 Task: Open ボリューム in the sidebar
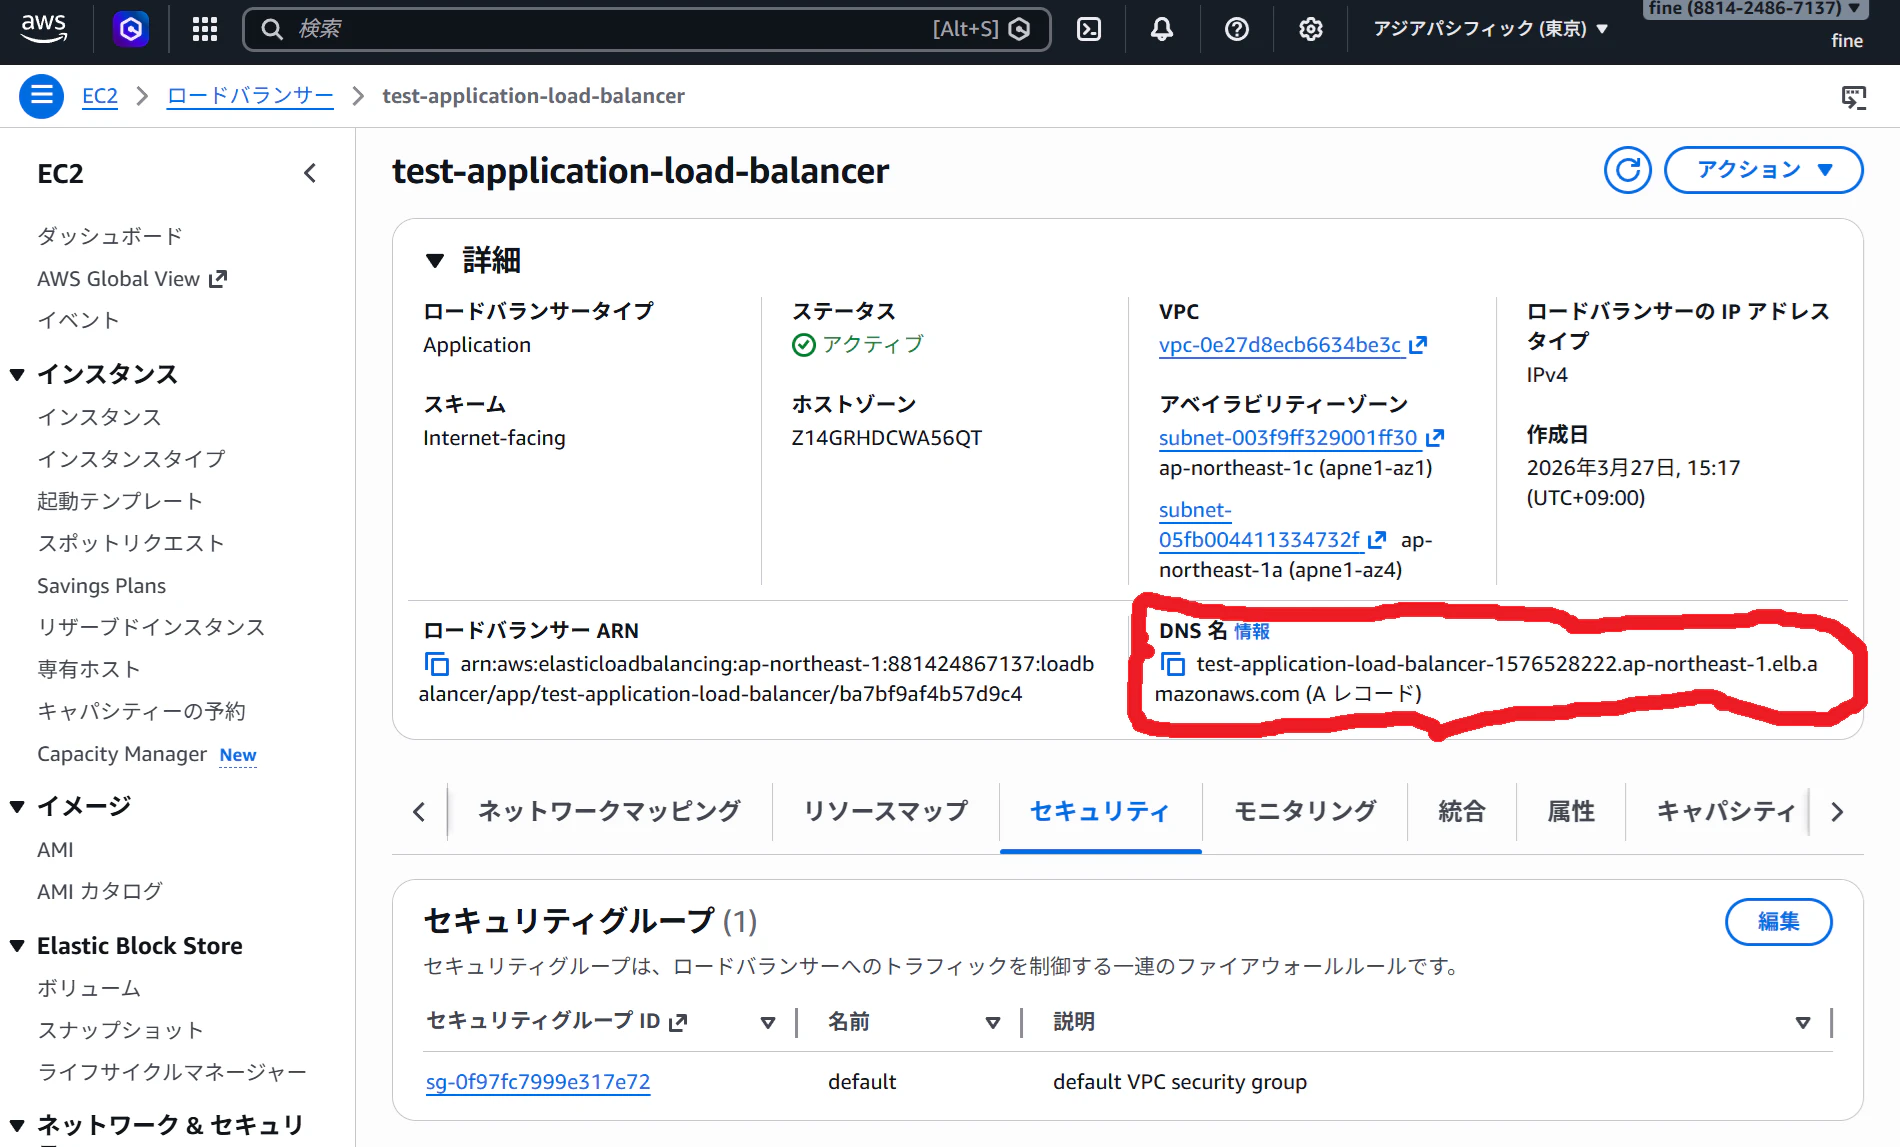point(89,988)
